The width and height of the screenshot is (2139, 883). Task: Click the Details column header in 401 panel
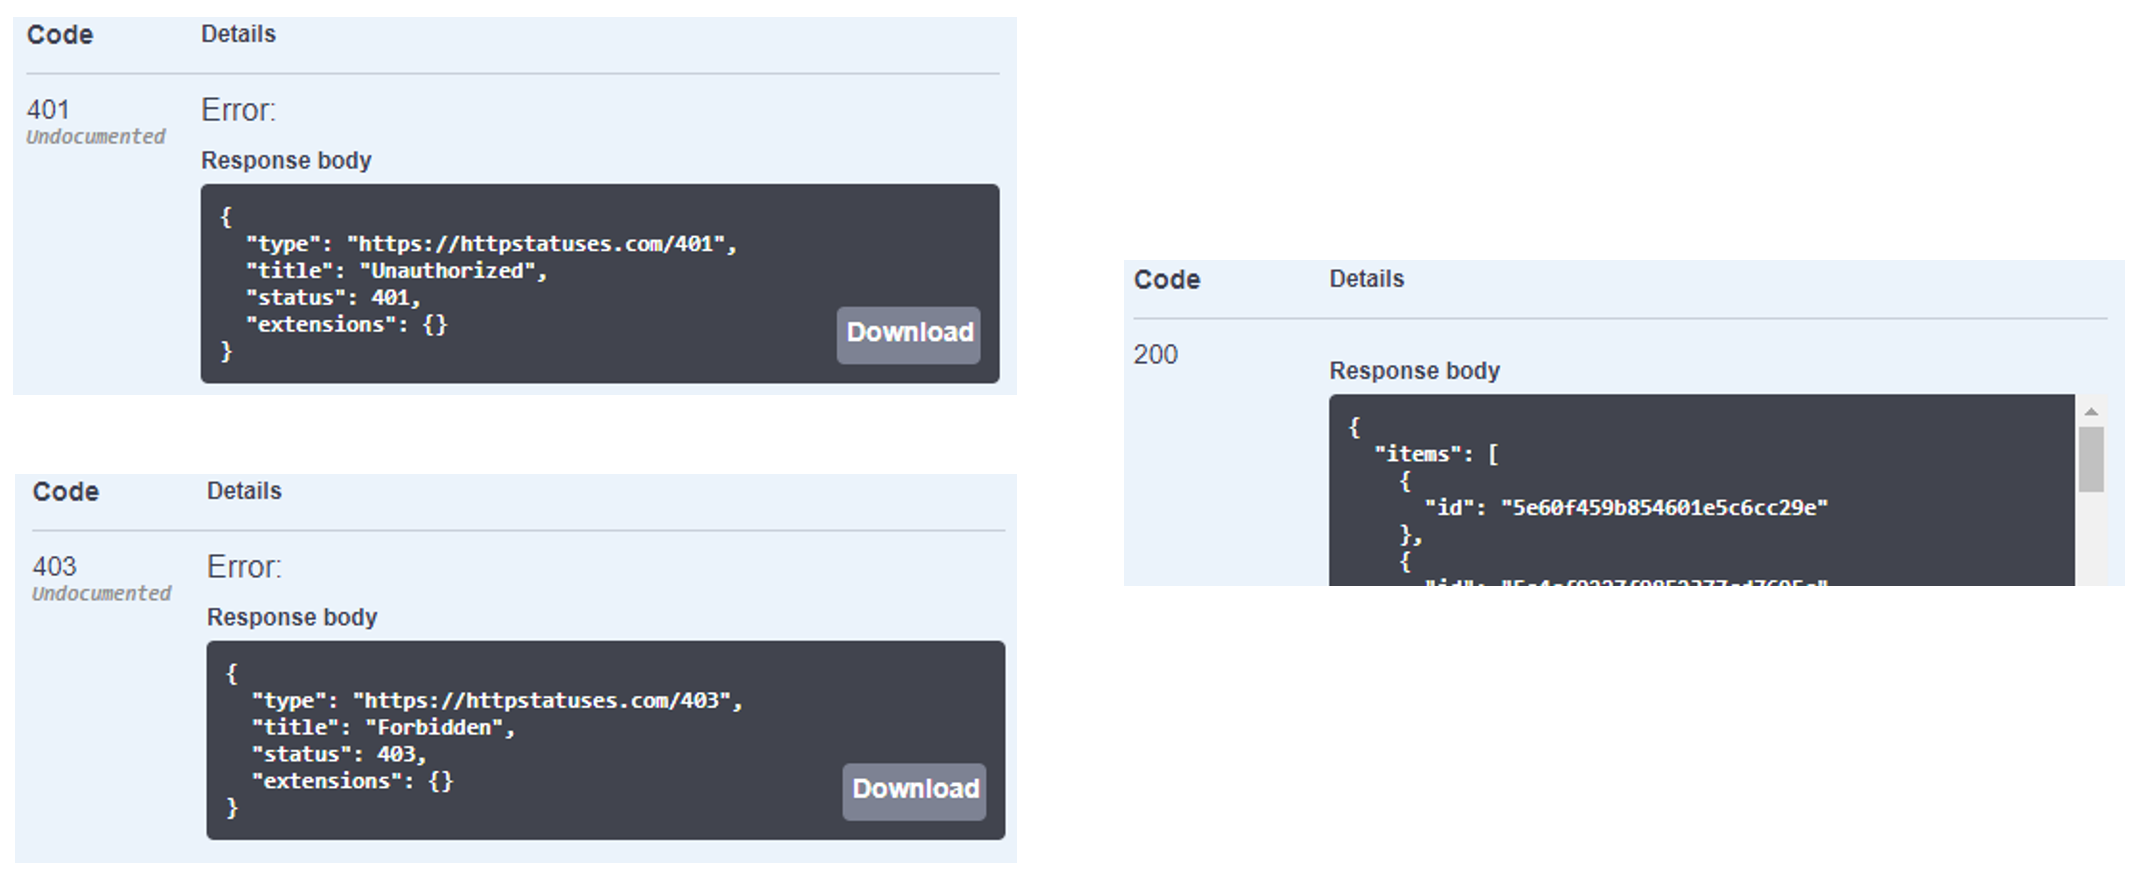238,34
